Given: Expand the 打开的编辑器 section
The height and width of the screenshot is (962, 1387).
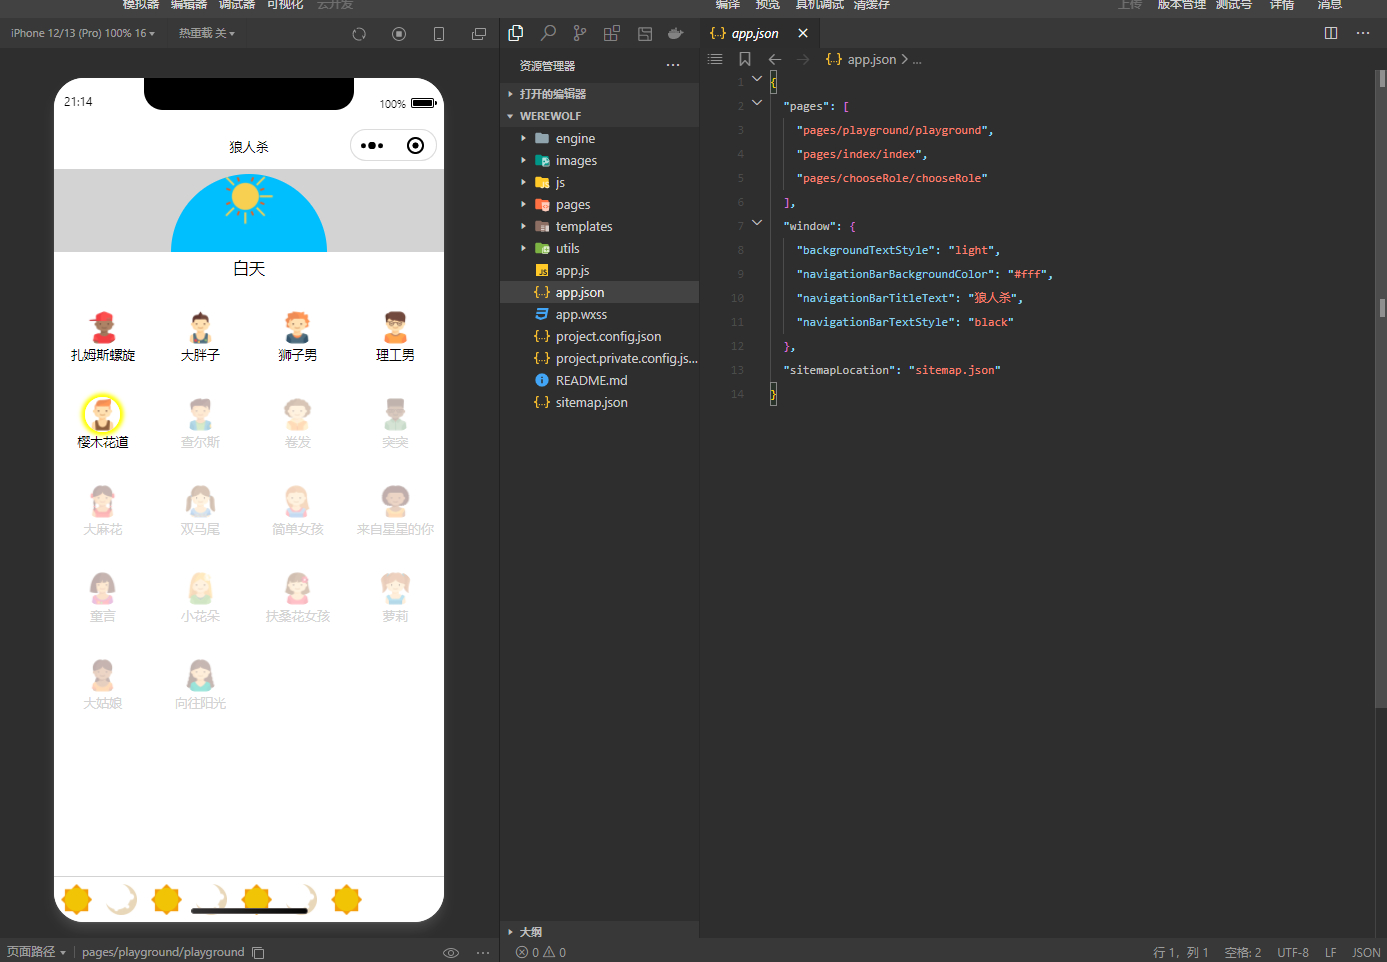Looking at the screenshot, I should (x=599, y=94).
